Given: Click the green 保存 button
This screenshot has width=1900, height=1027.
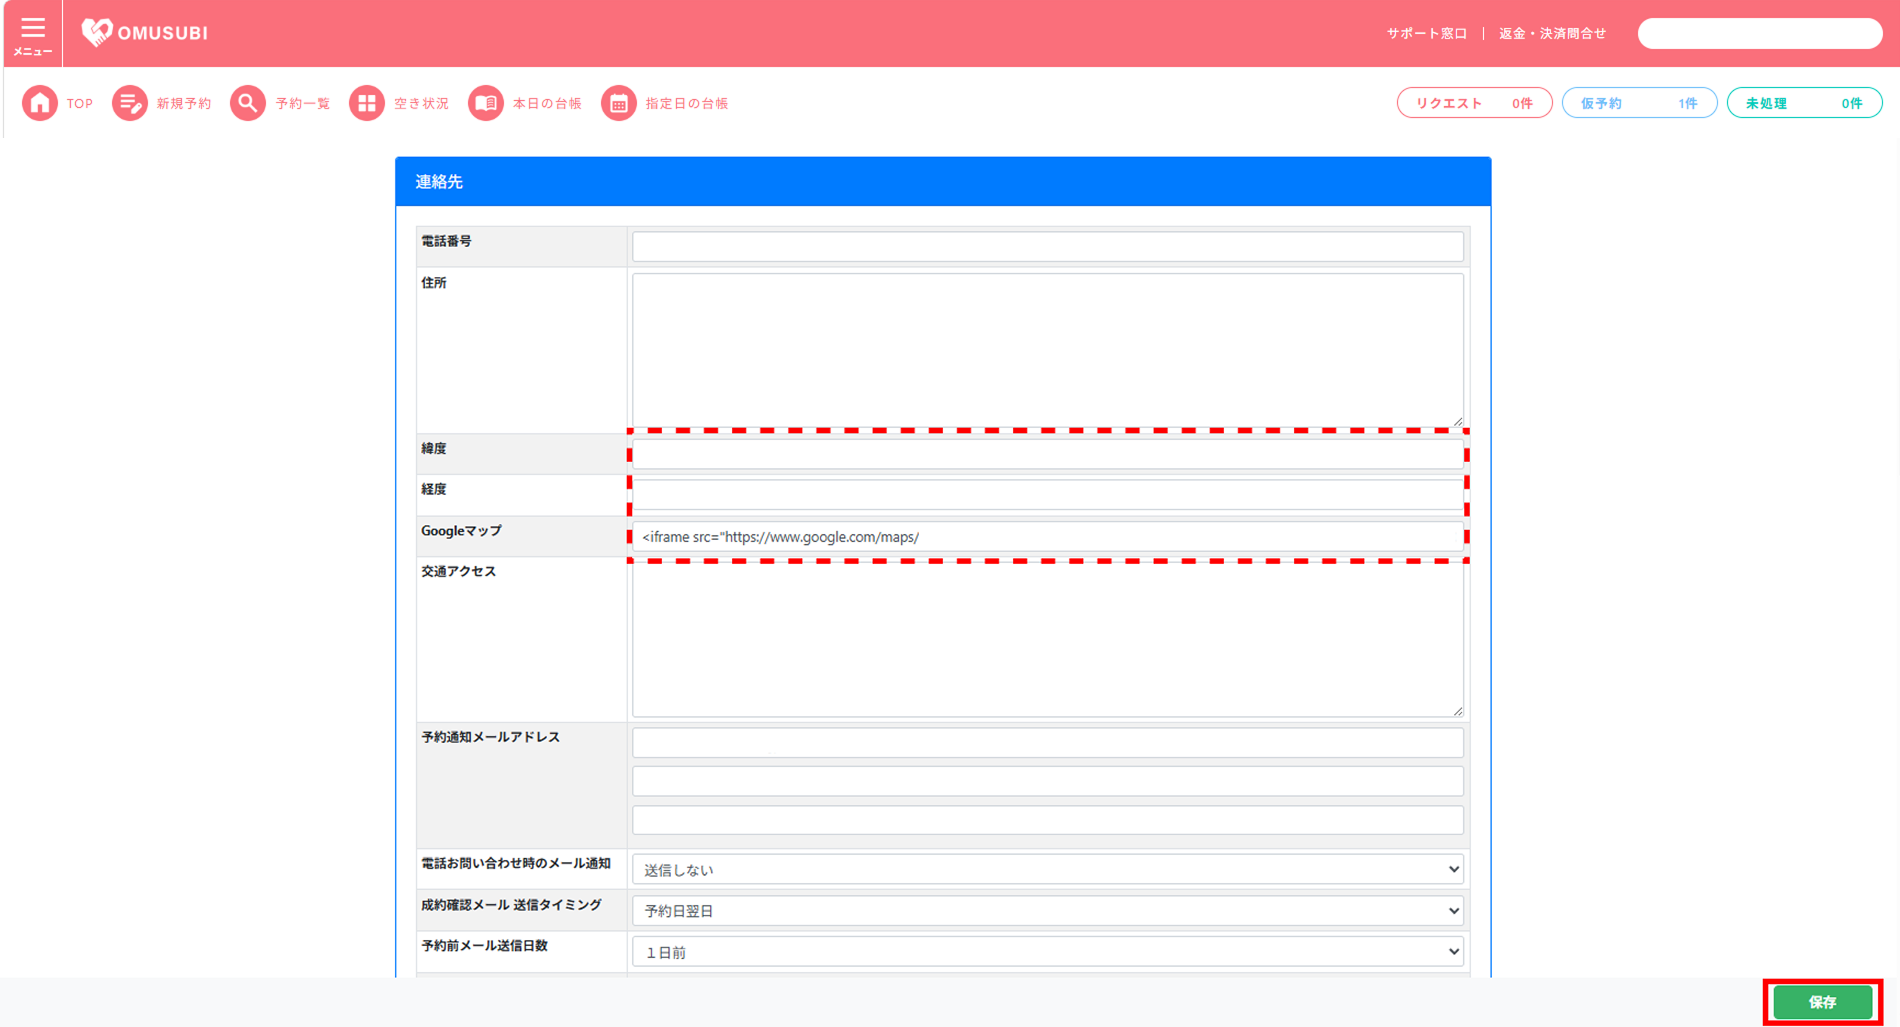Looking at the screenshot, I should (1823, 1002).
